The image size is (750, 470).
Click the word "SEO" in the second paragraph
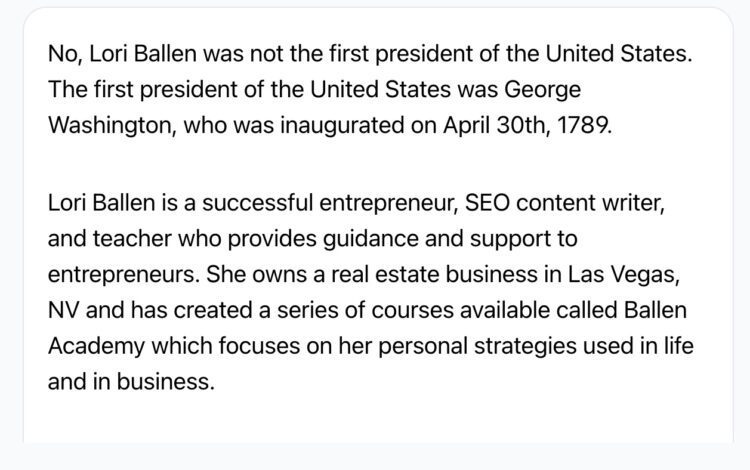[x=487, y=203]
